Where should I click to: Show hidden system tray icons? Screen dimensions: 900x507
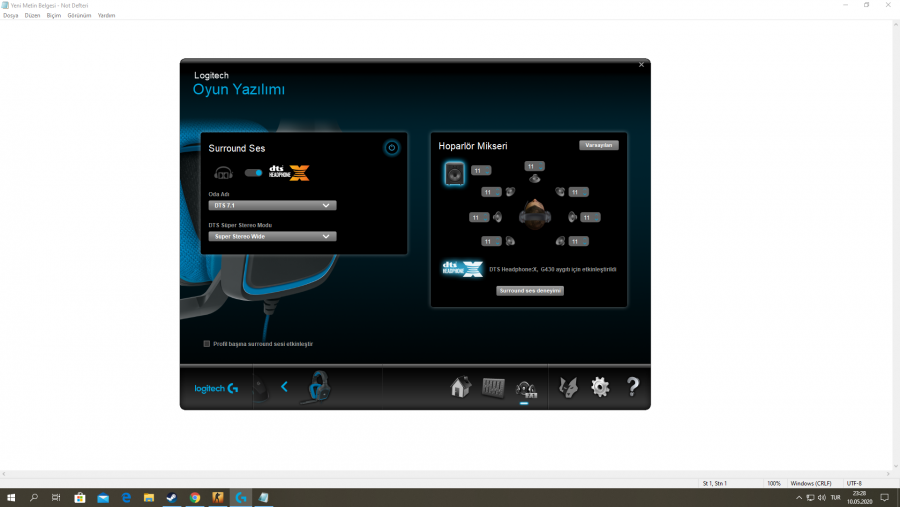pos(798,498)
